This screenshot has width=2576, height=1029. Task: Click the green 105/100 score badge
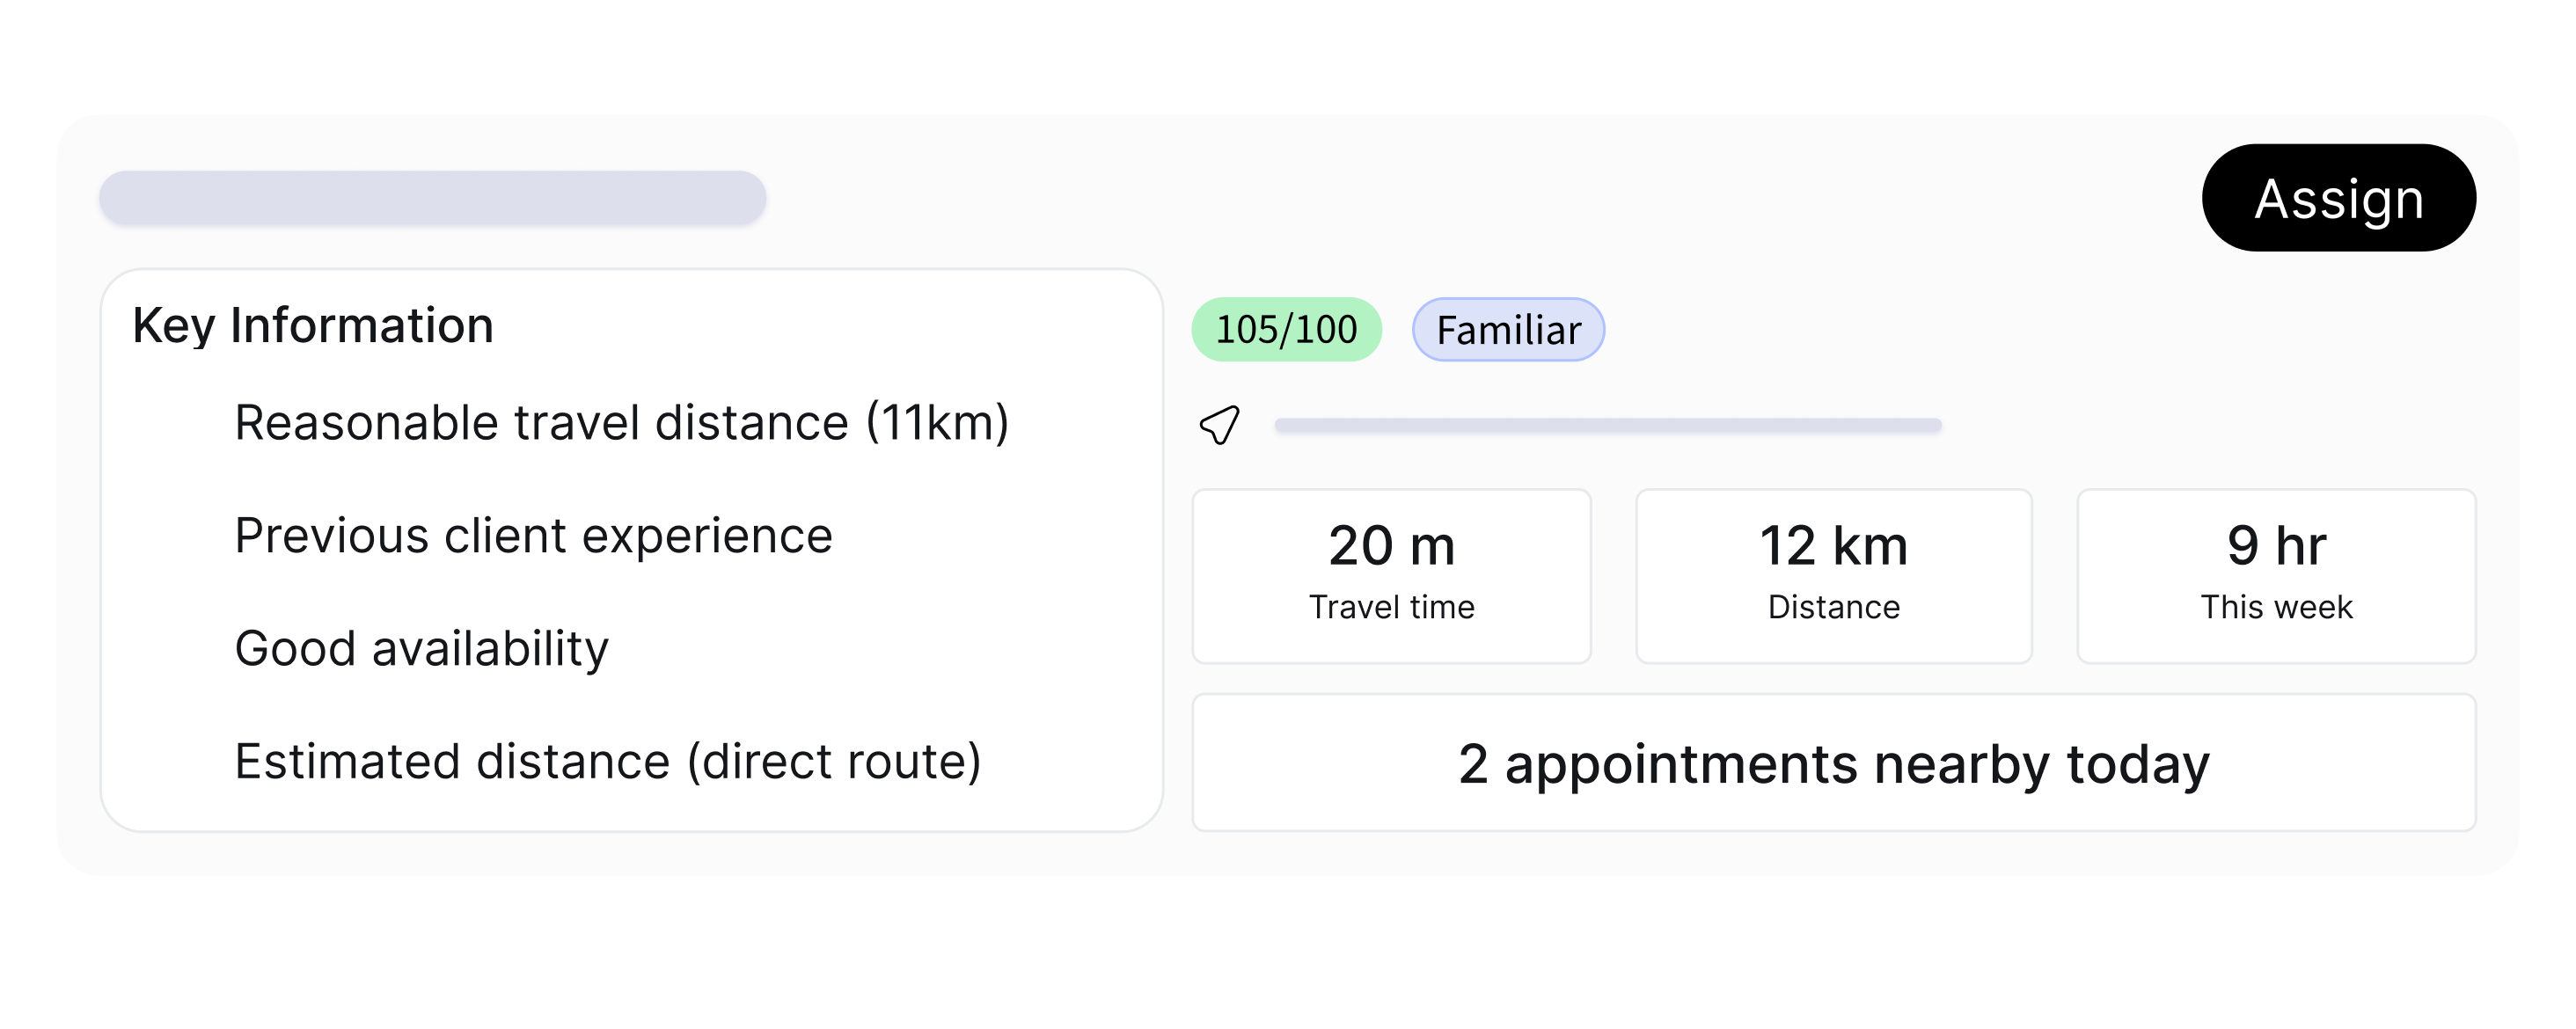(x=1285, y=329)
